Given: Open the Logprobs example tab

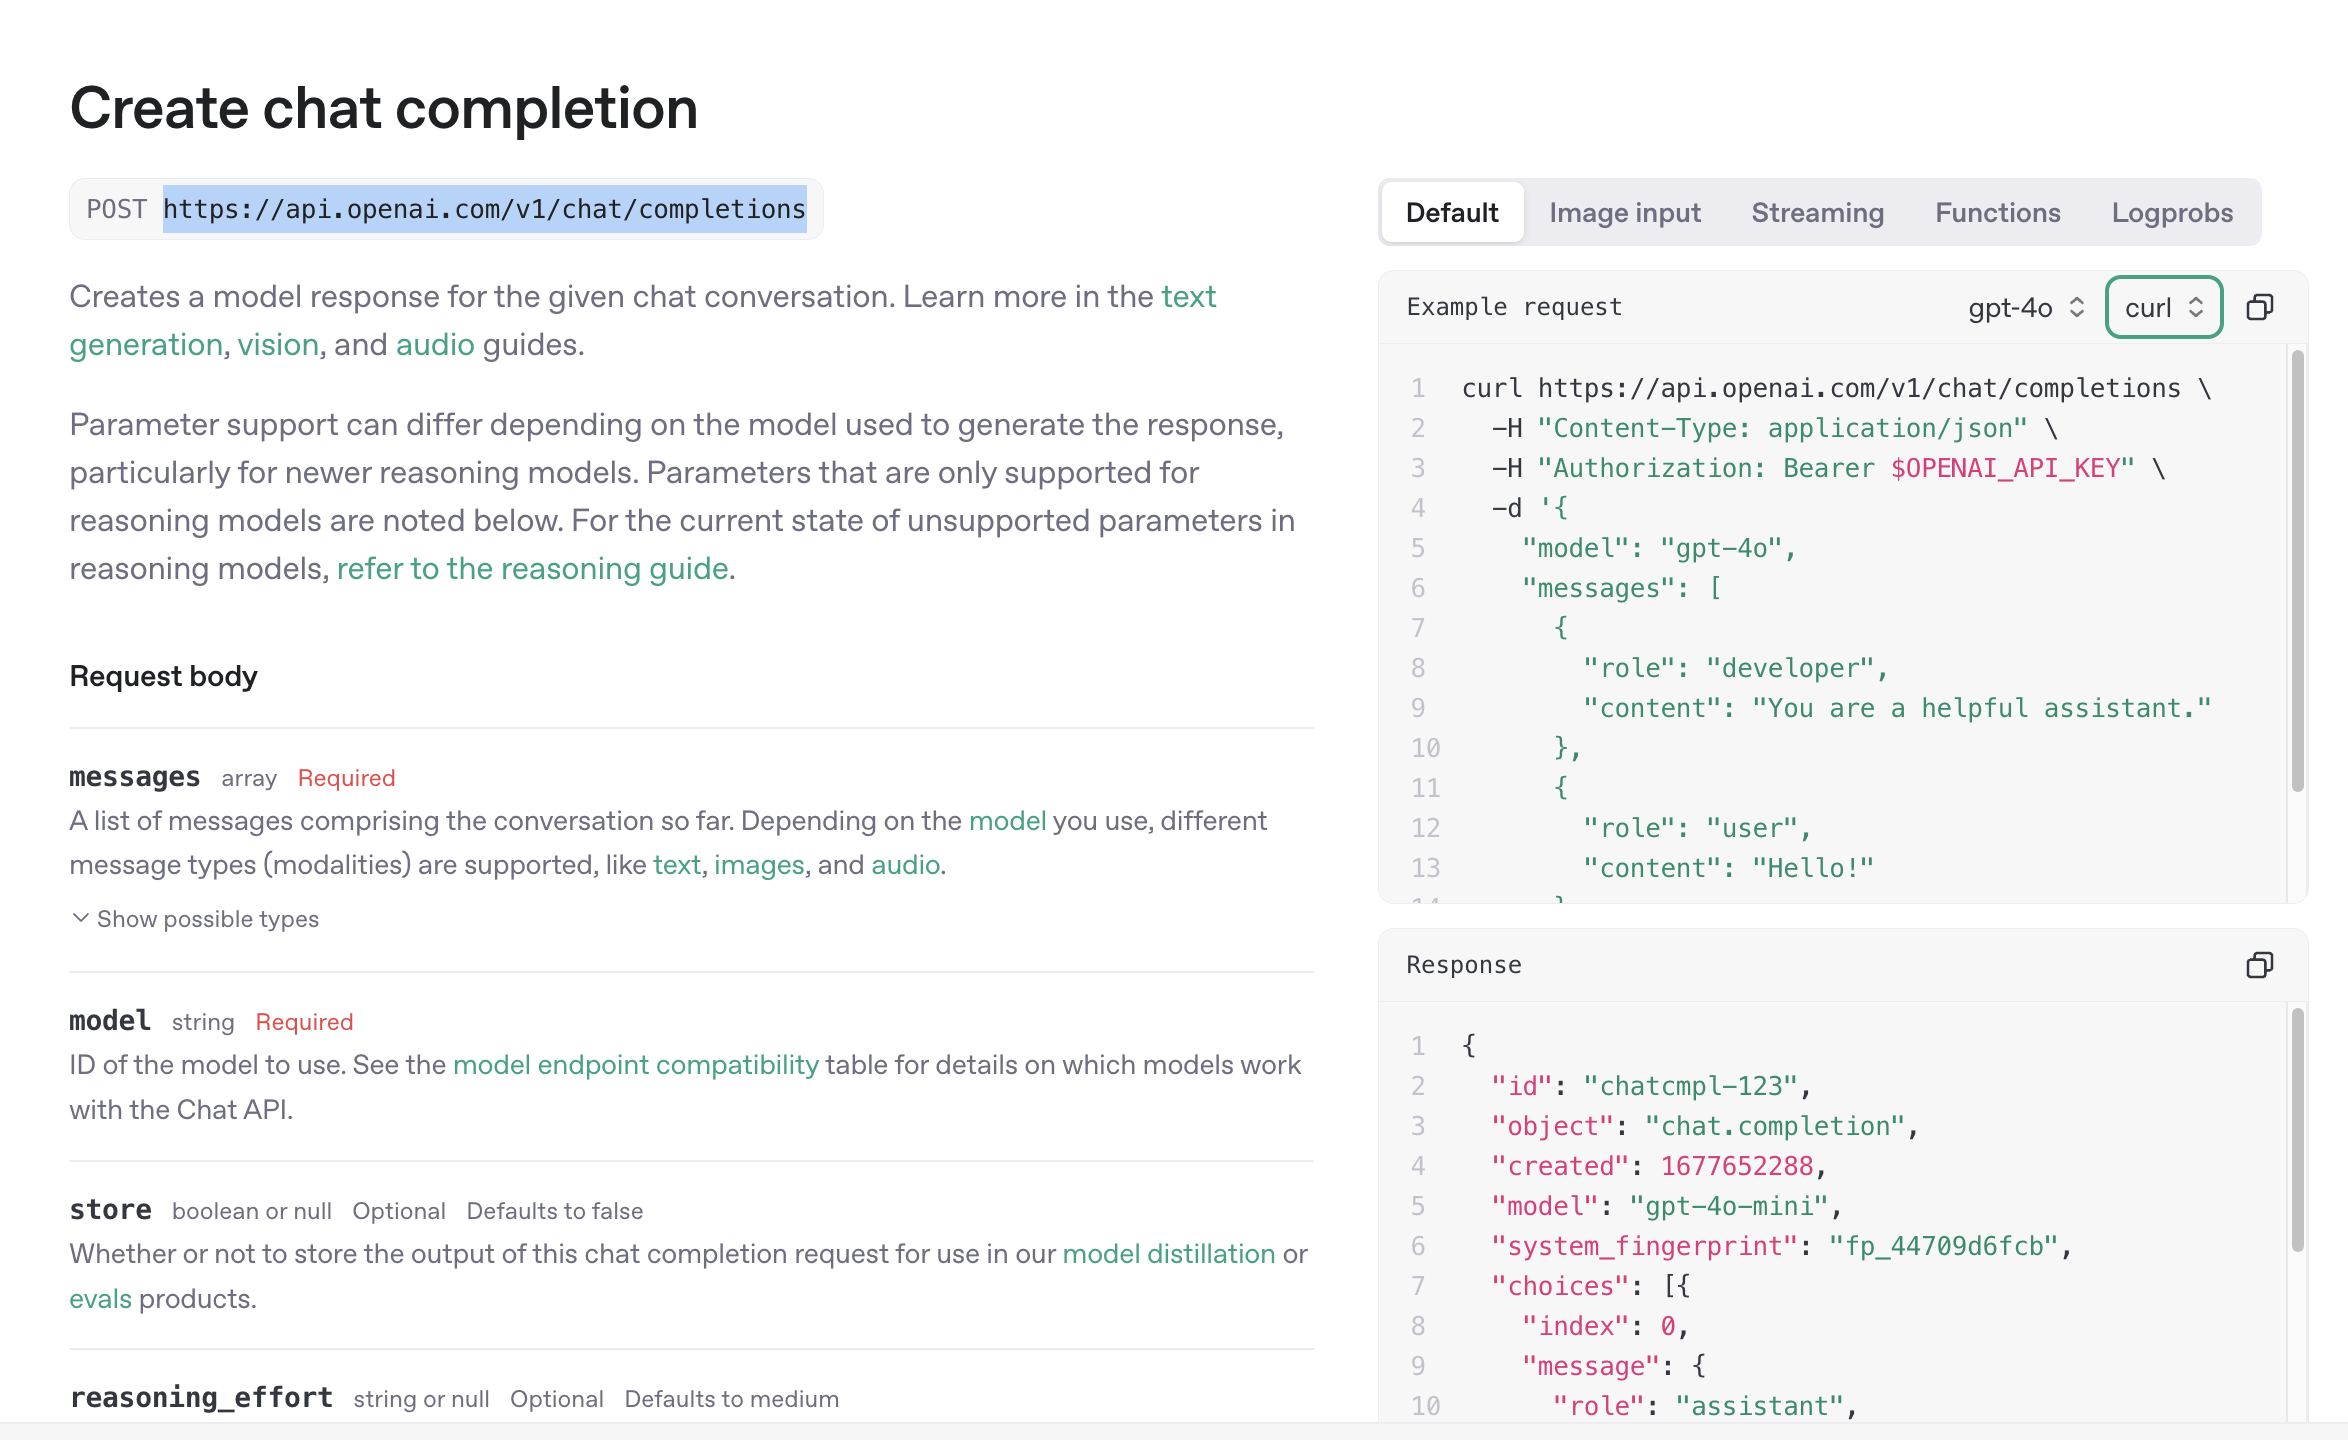Looking at the screenshot, I should [x=2171, y=213].
